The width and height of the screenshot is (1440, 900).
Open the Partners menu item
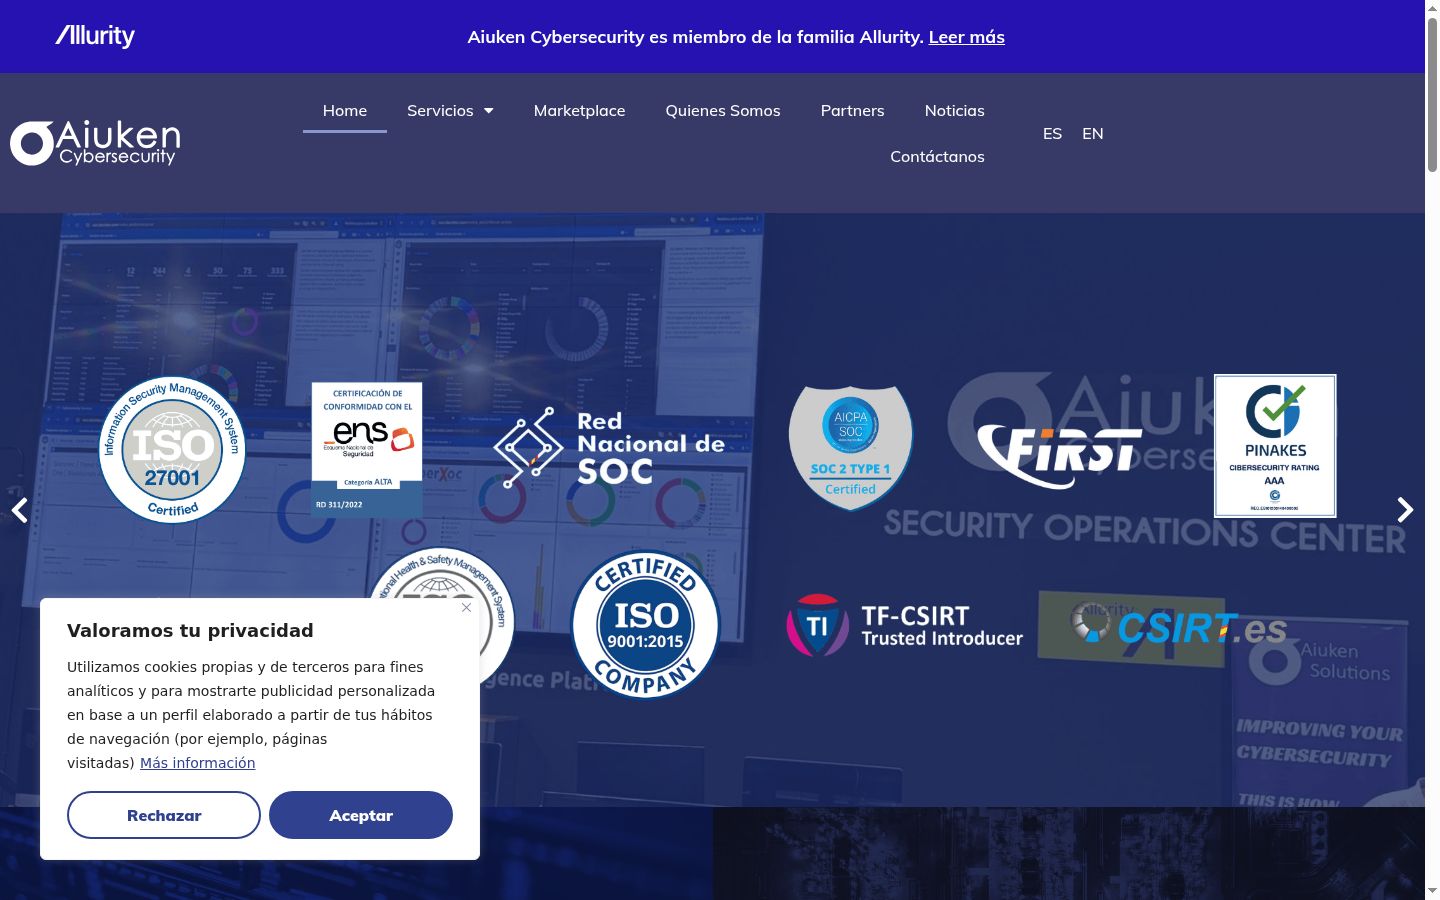[853, 110]
